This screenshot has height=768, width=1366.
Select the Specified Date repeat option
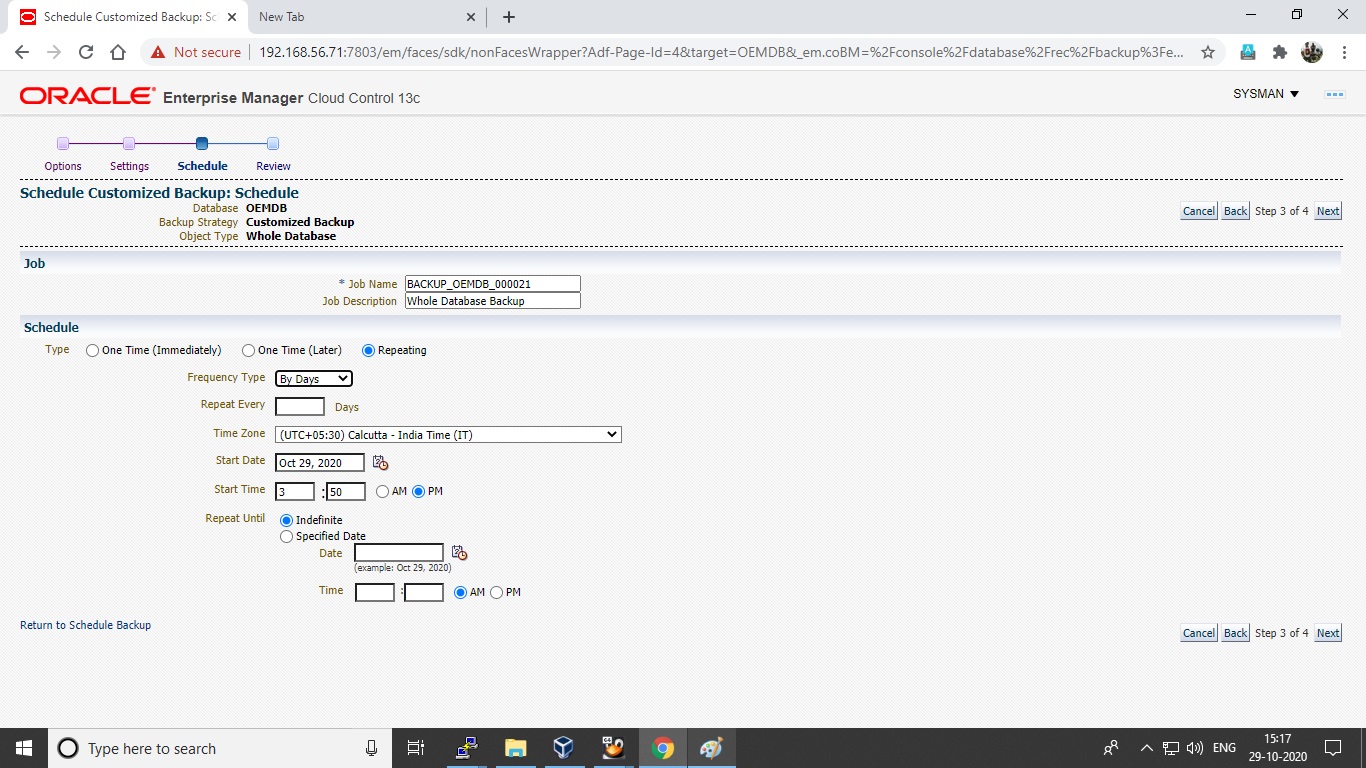click(x=287, y=536)
